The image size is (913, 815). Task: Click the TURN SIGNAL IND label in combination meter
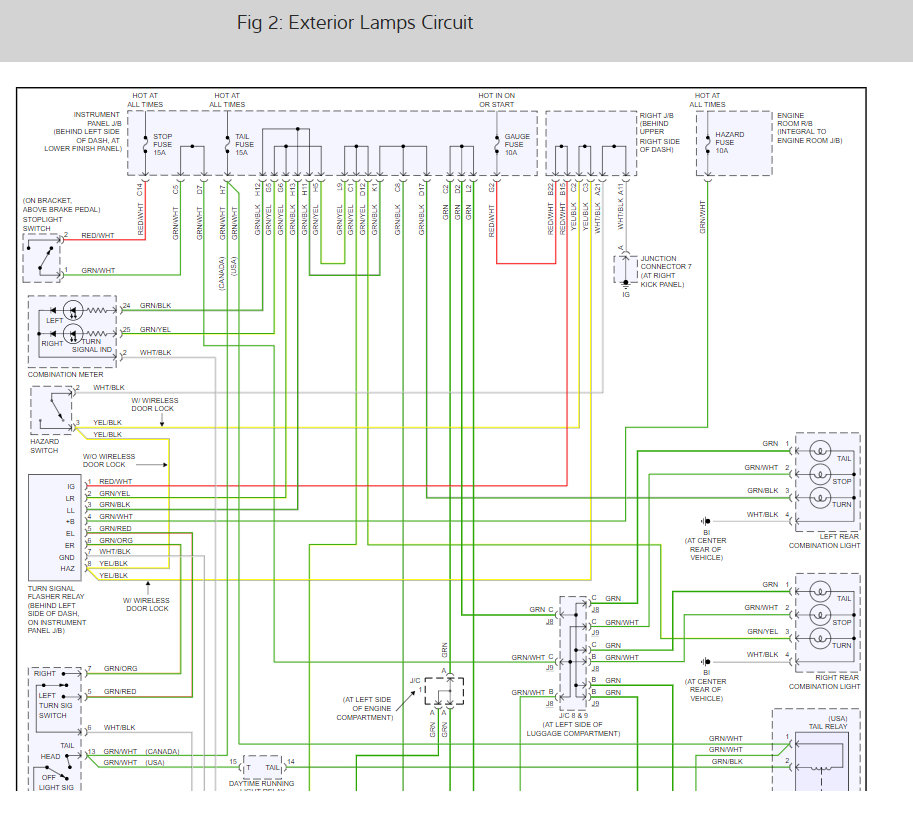92,346
